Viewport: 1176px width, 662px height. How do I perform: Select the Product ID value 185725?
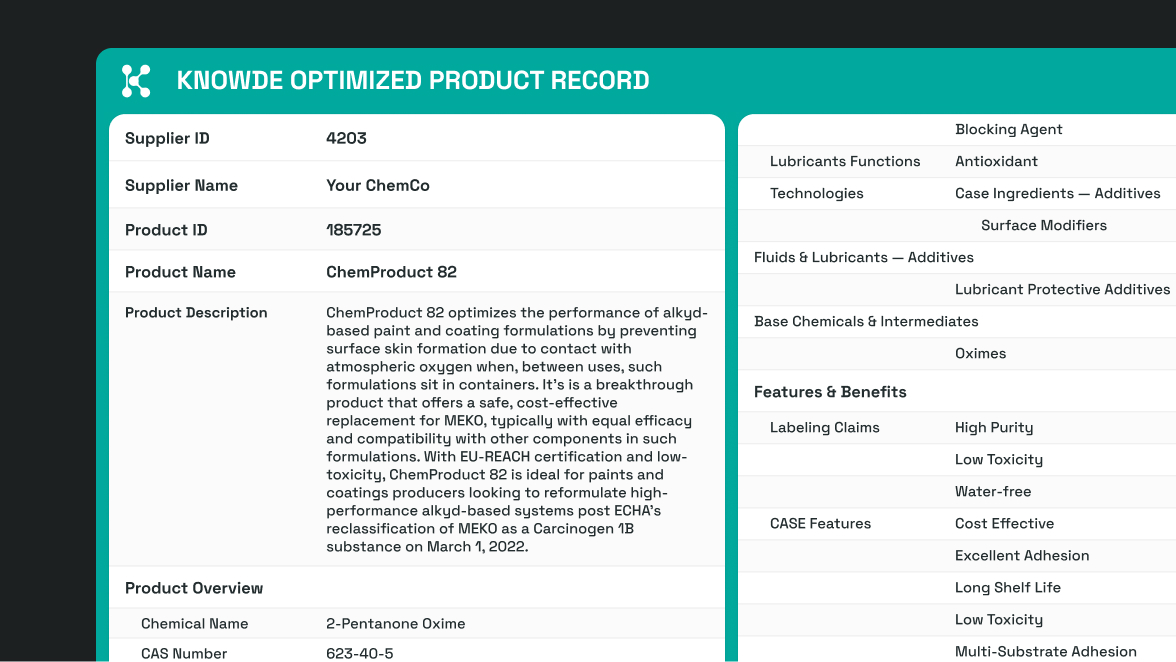point(353,230)
